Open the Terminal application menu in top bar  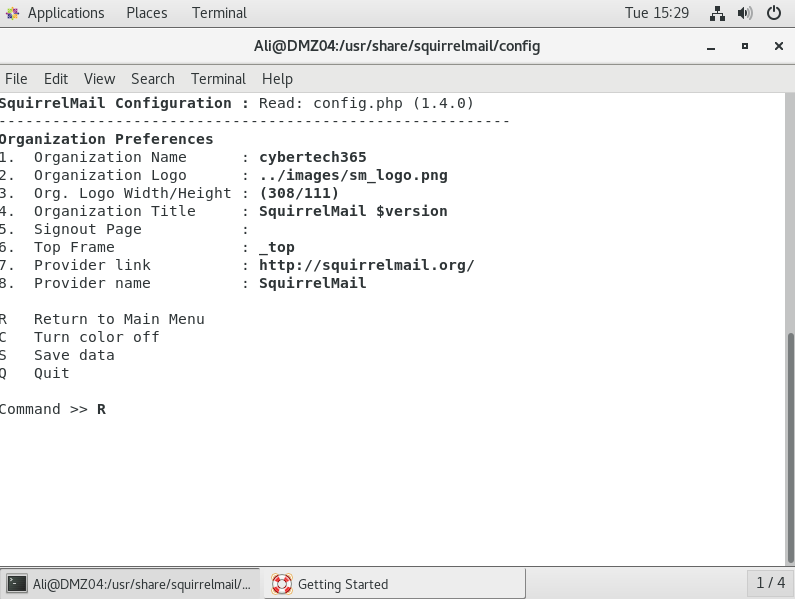pos(219,13)
